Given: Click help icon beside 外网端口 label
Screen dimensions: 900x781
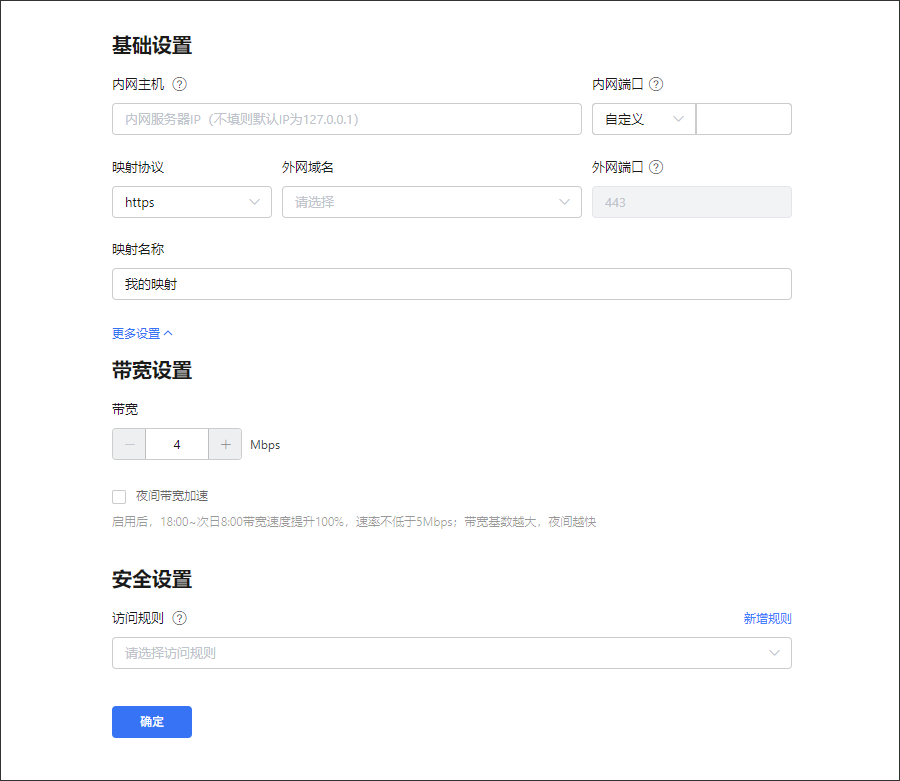Looking at the screenshot, I should [x=656, y=168].
